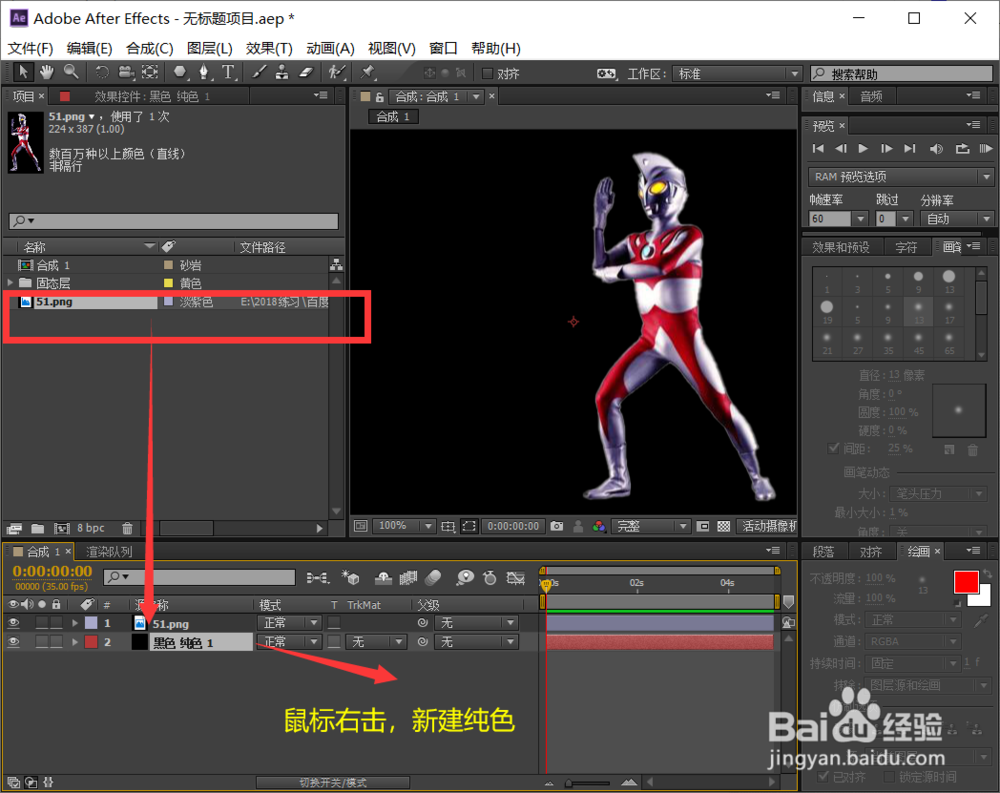The height and width of the screenshot is (793, 1000).
Task: Expand the 固态层 folder in Project panel
Action: (10, 283)
